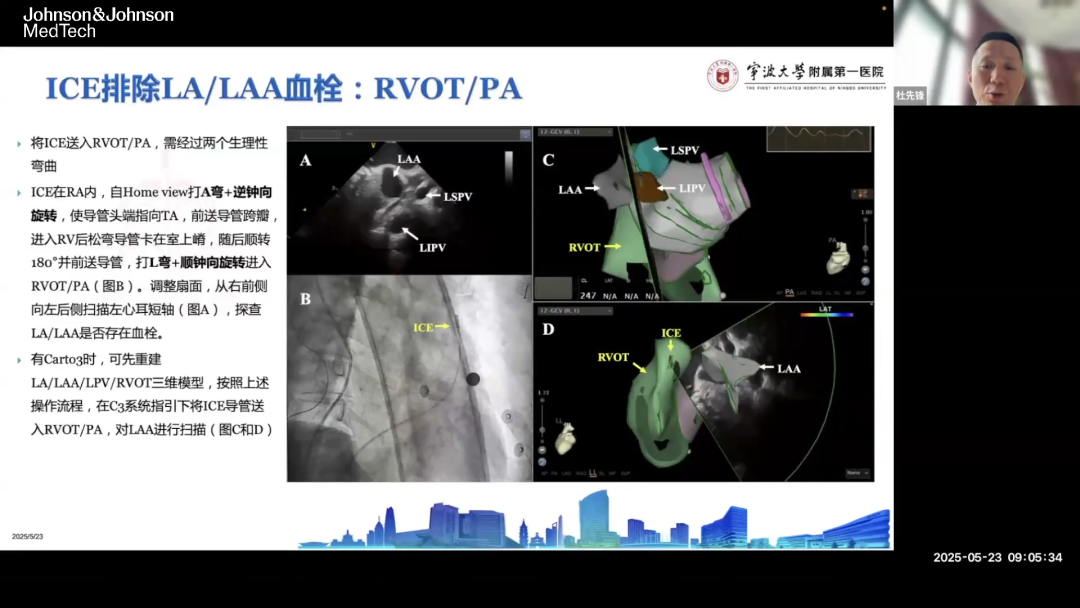1080x608 pixels.
Task: Click the slide title ICE排除LA/LAA血栓：RVOT/PA
Action: 284,89
